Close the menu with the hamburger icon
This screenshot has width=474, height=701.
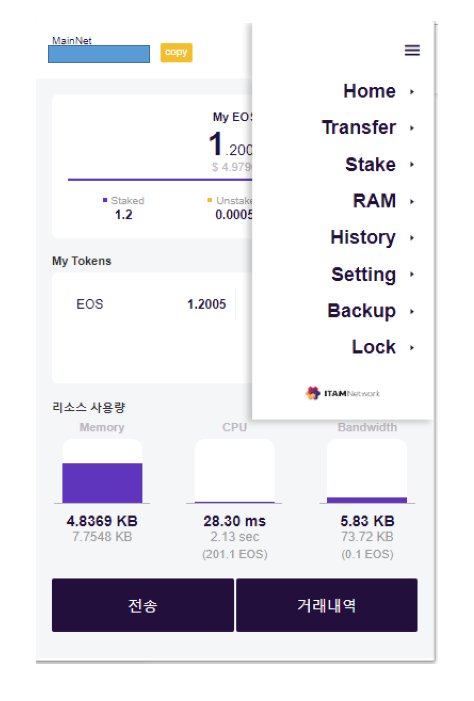(x=412, y=50)
